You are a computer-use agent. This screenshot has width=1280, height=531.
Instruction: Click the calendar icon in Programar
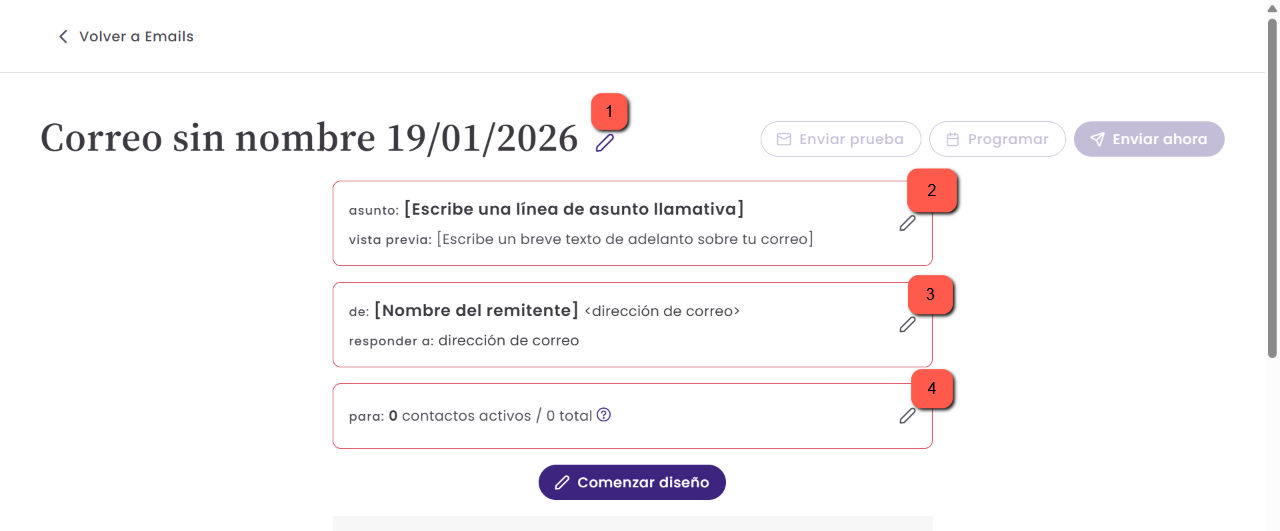click(x=953, y=139)
